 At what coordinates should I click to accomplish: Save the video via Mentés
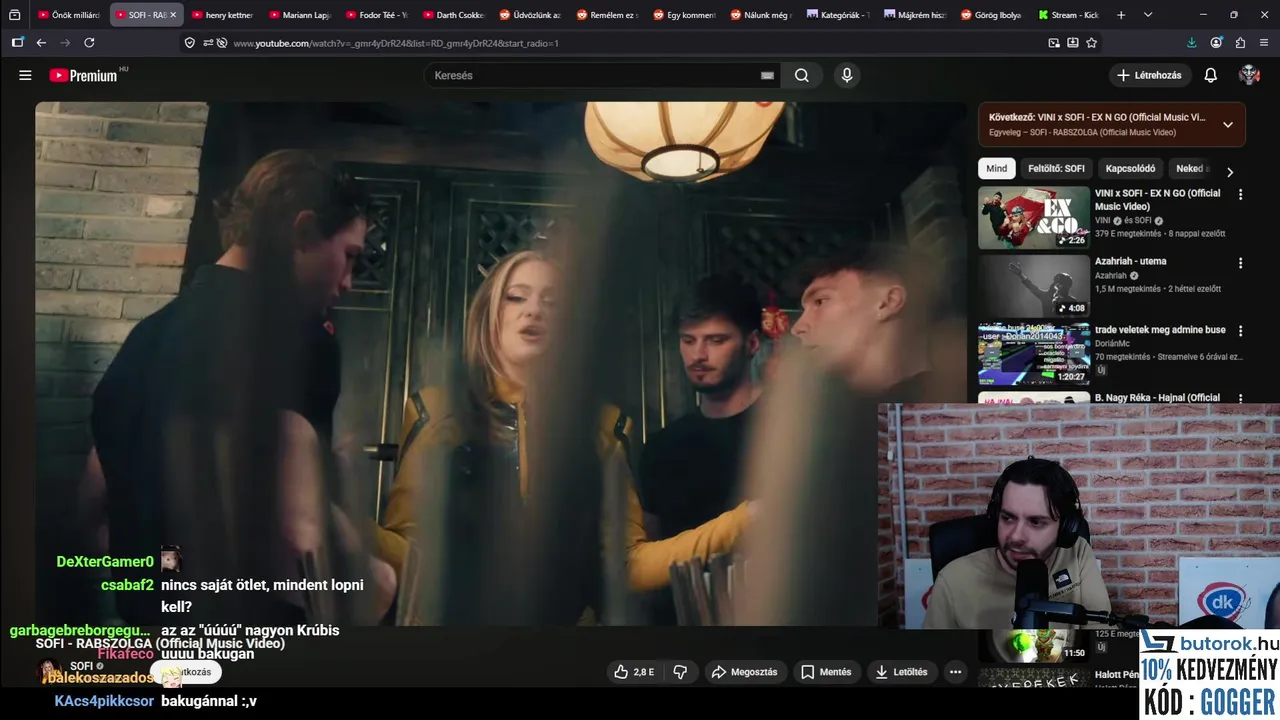pos(826,672)
